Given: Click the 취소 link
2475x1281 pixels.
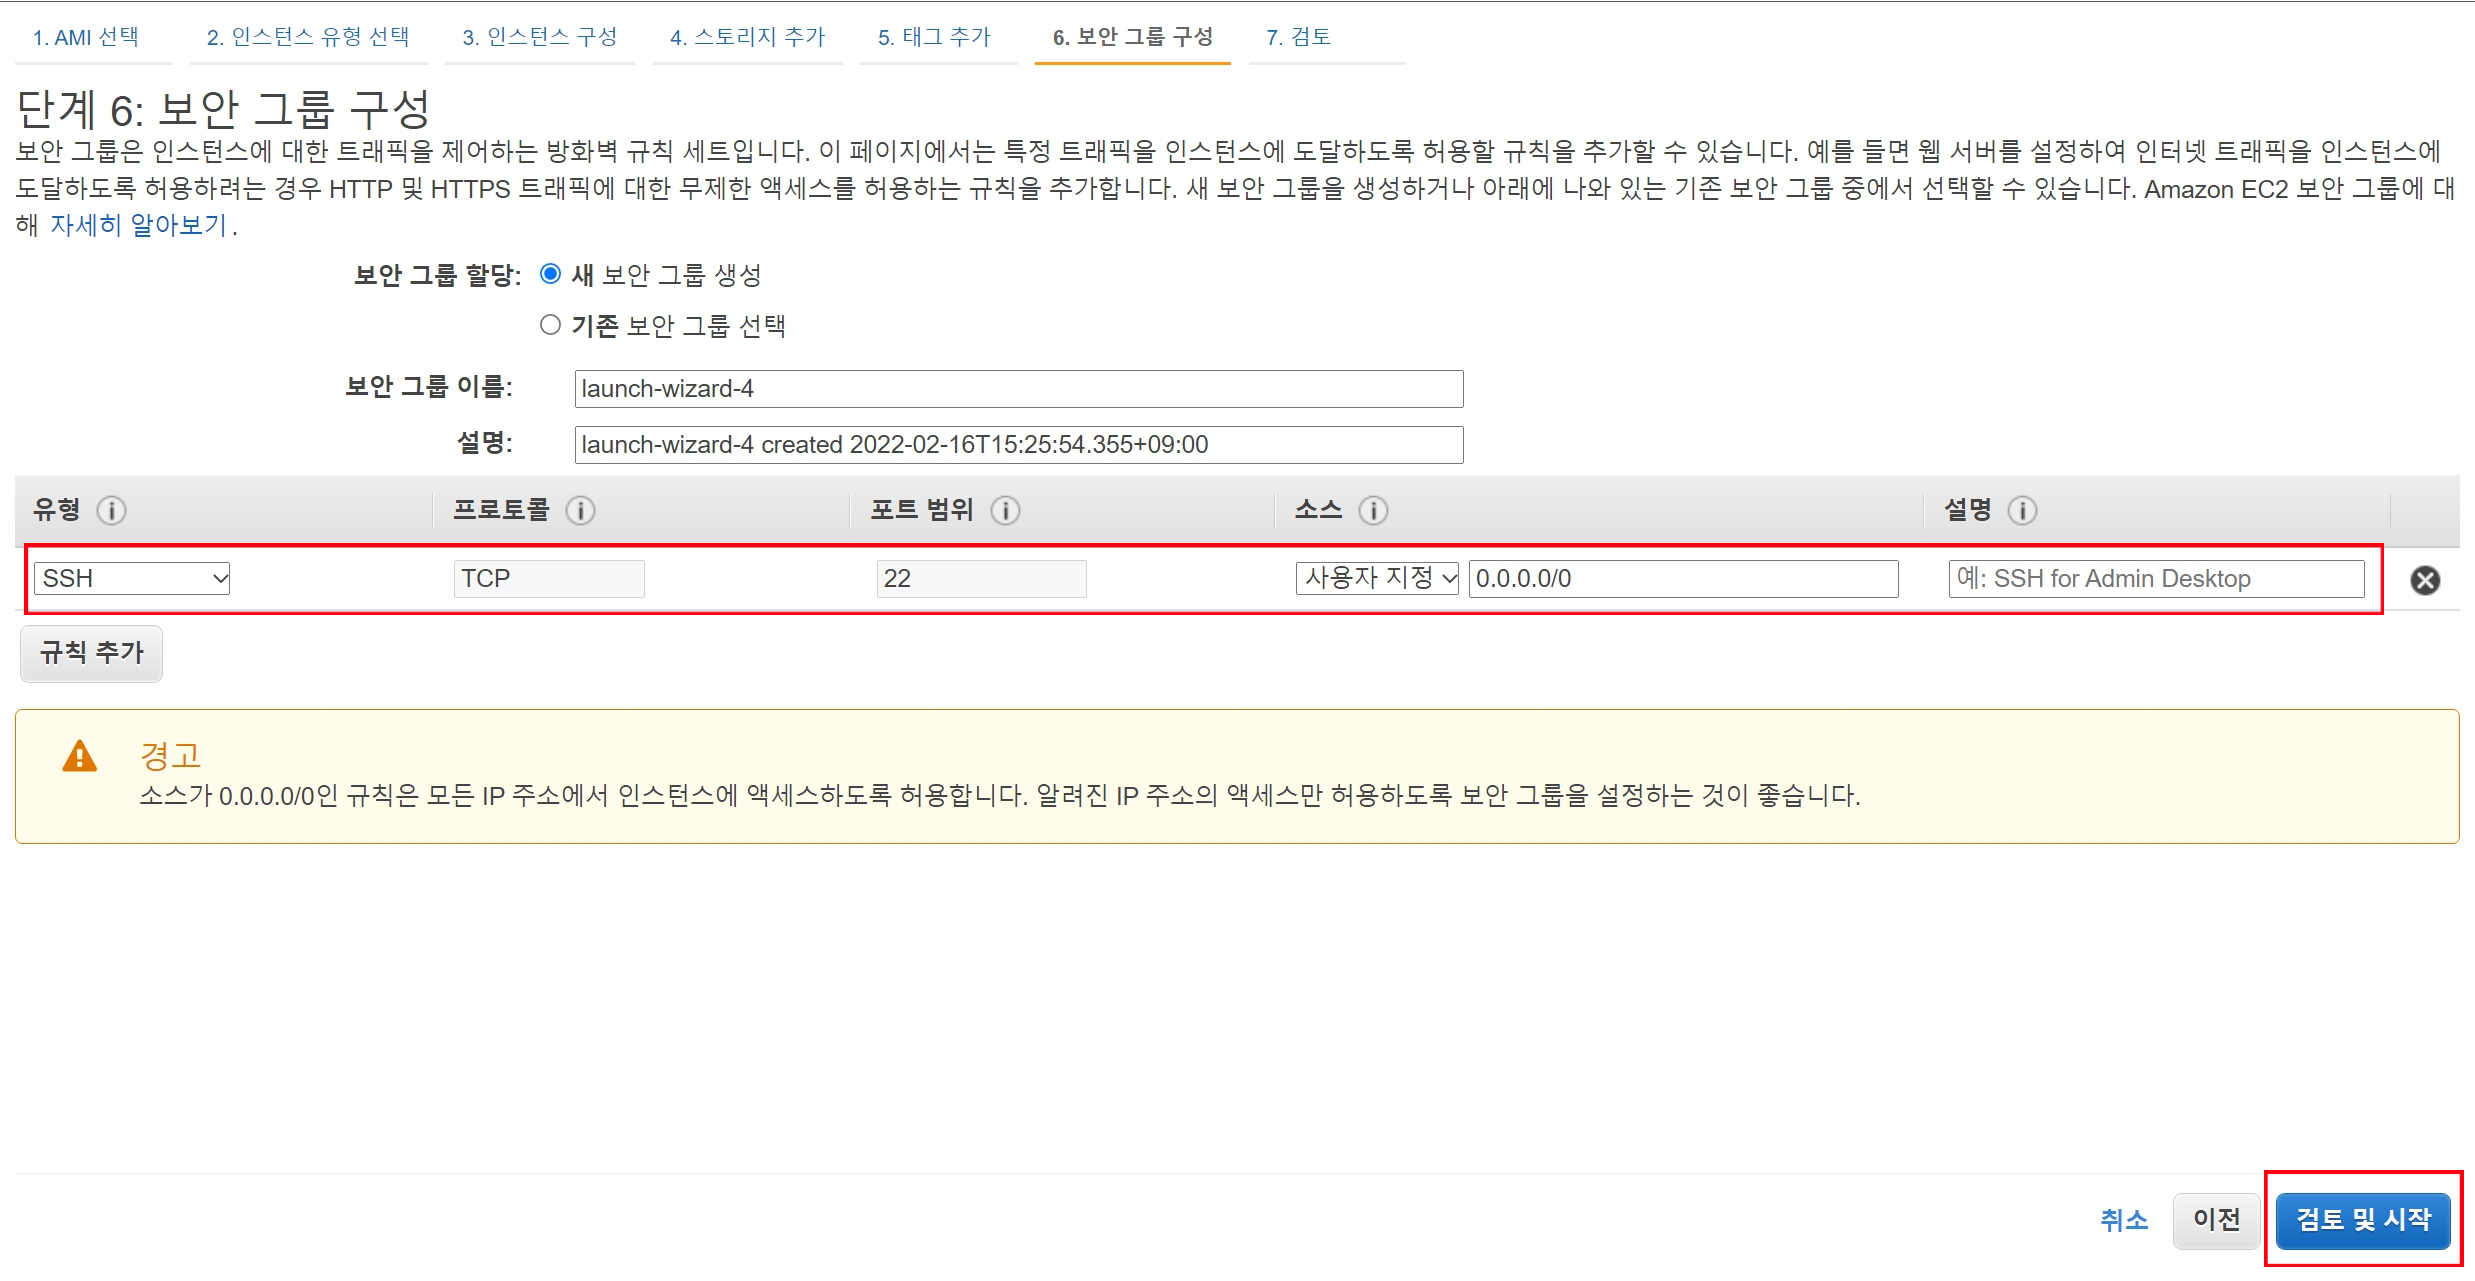Looking at the screenshot, I should [2123, 1220].
